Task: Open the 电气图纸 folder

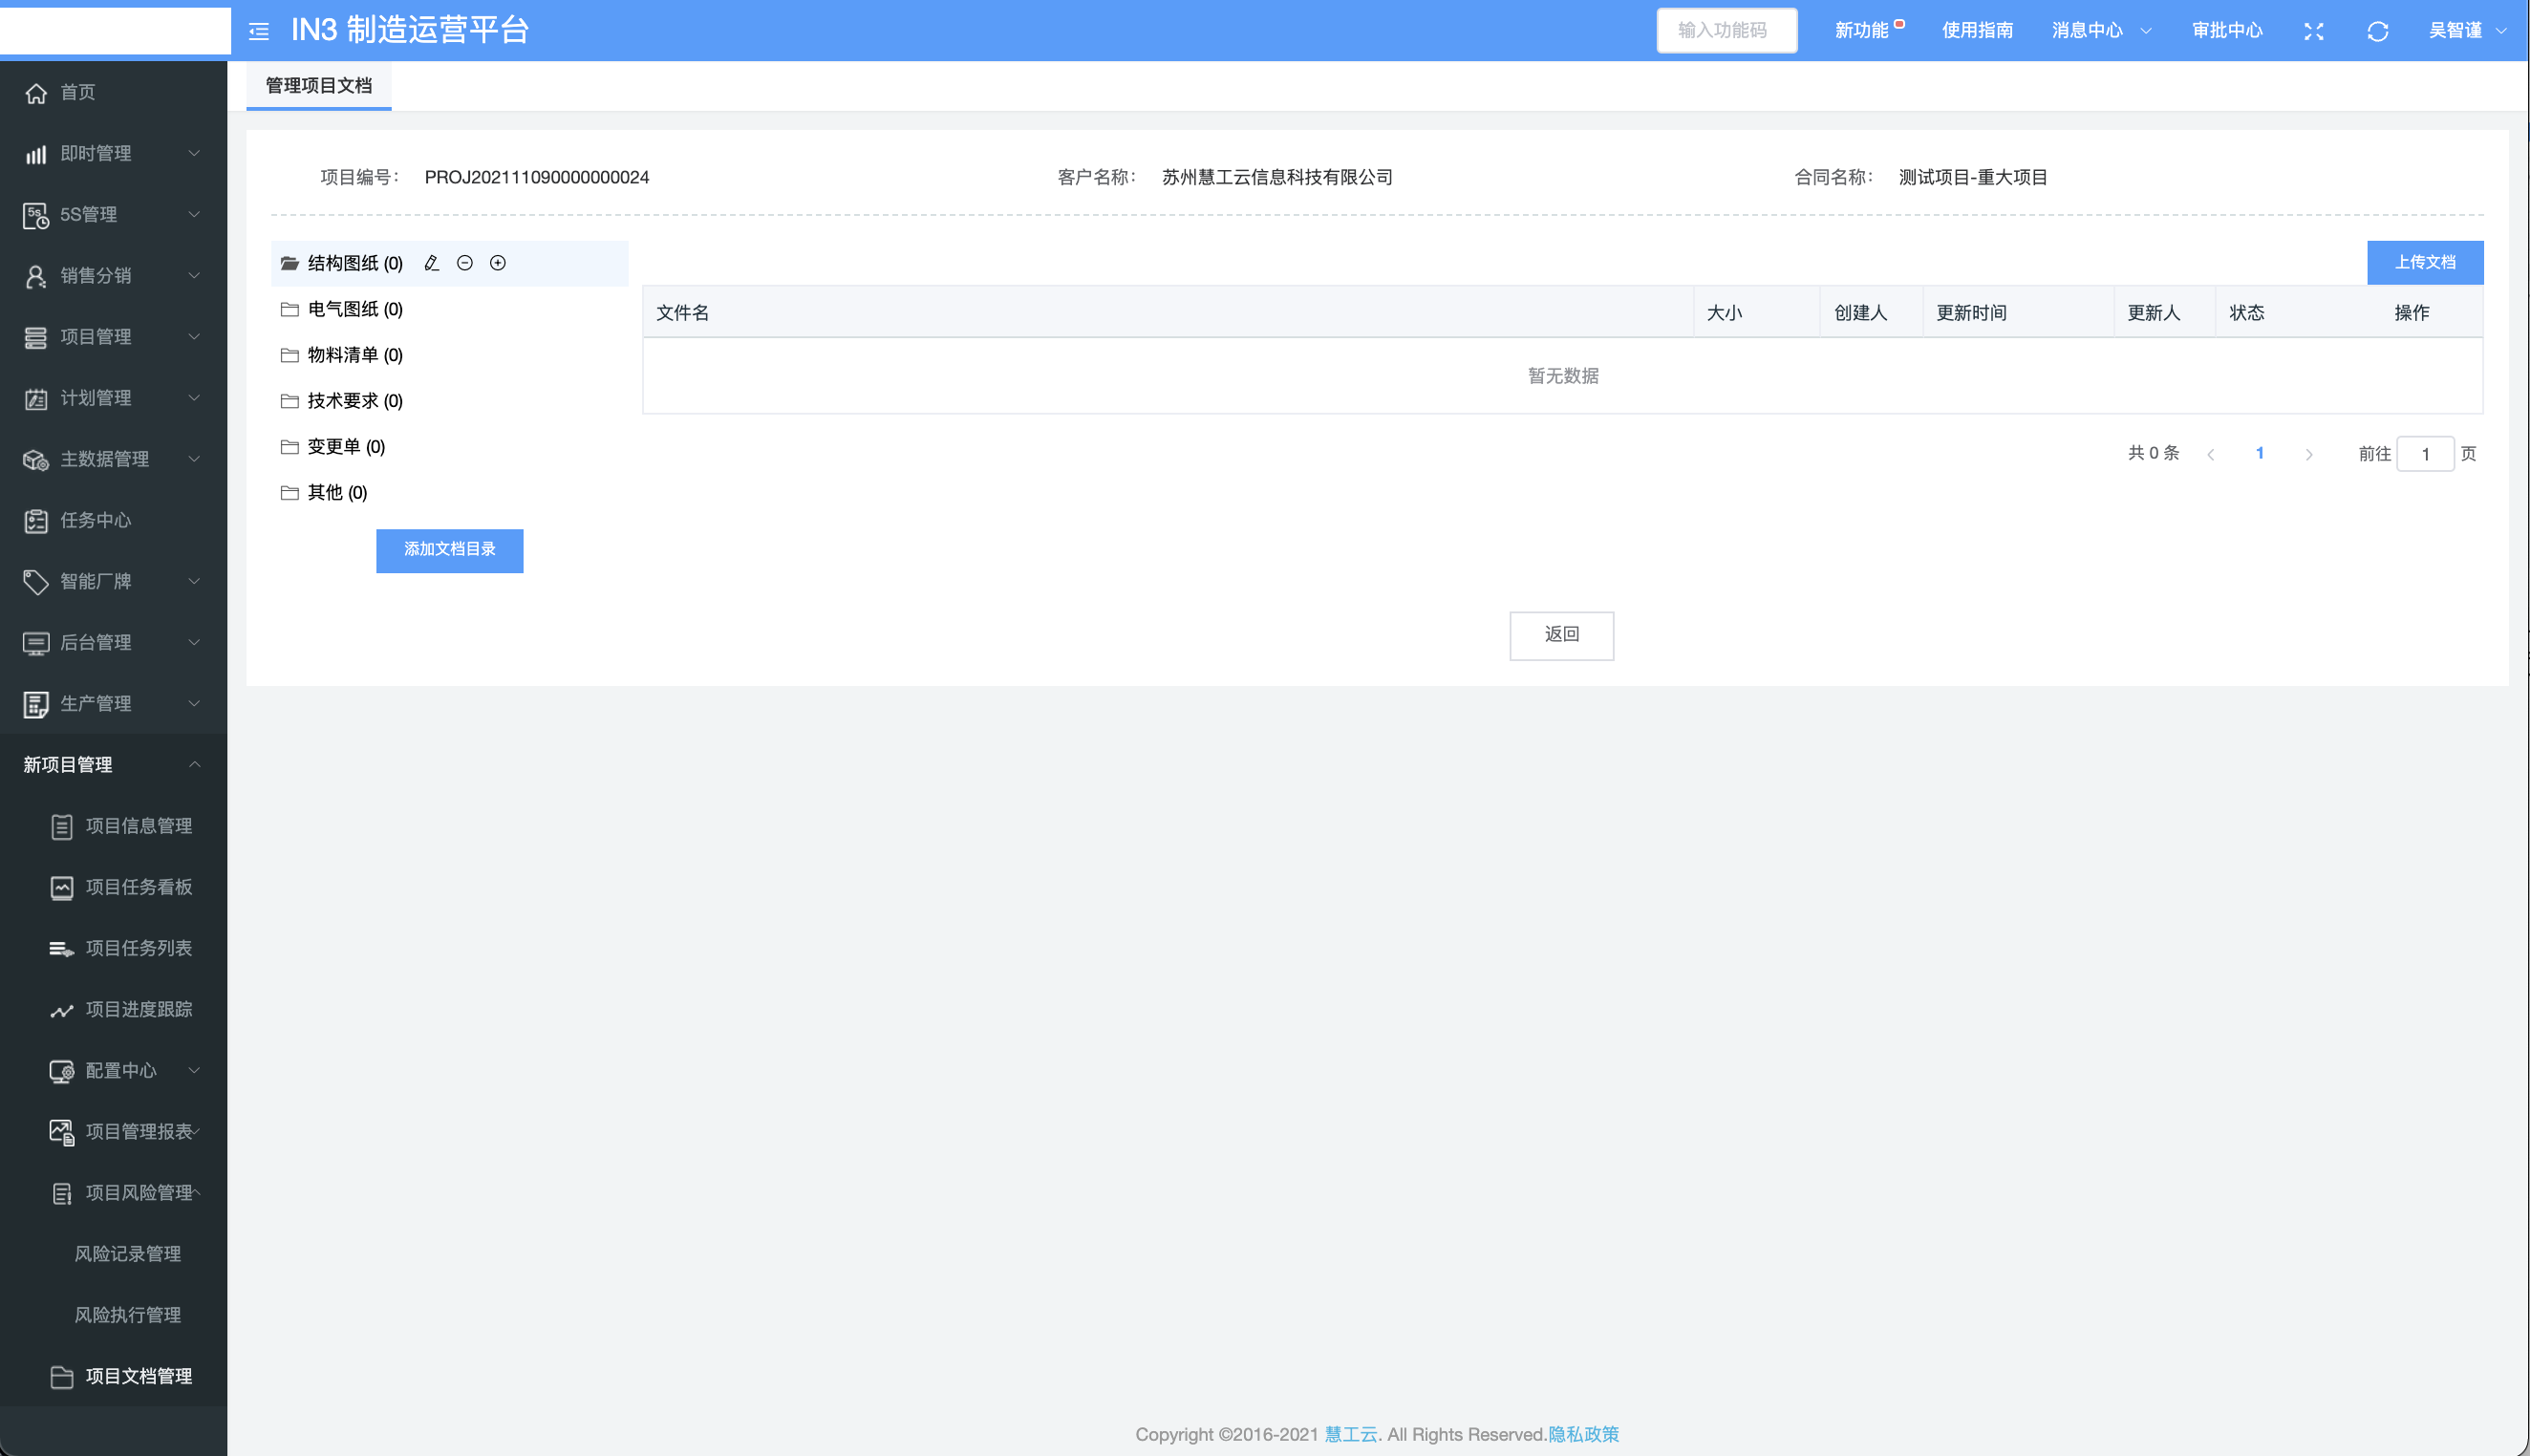Action: coord(354,309)
